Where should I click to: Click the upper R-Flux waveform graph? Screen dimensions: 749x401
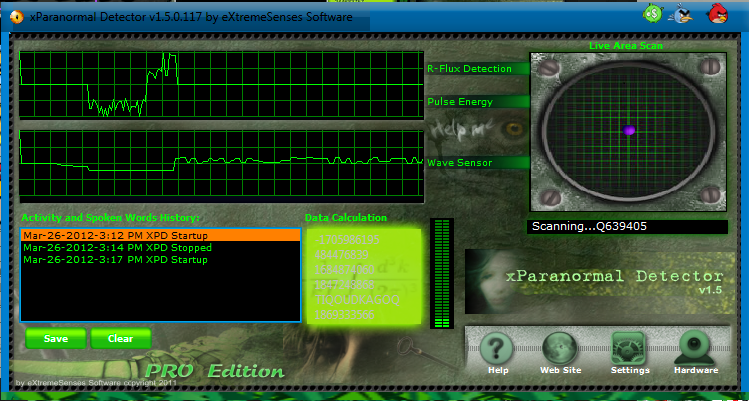(x=221, y=85)
